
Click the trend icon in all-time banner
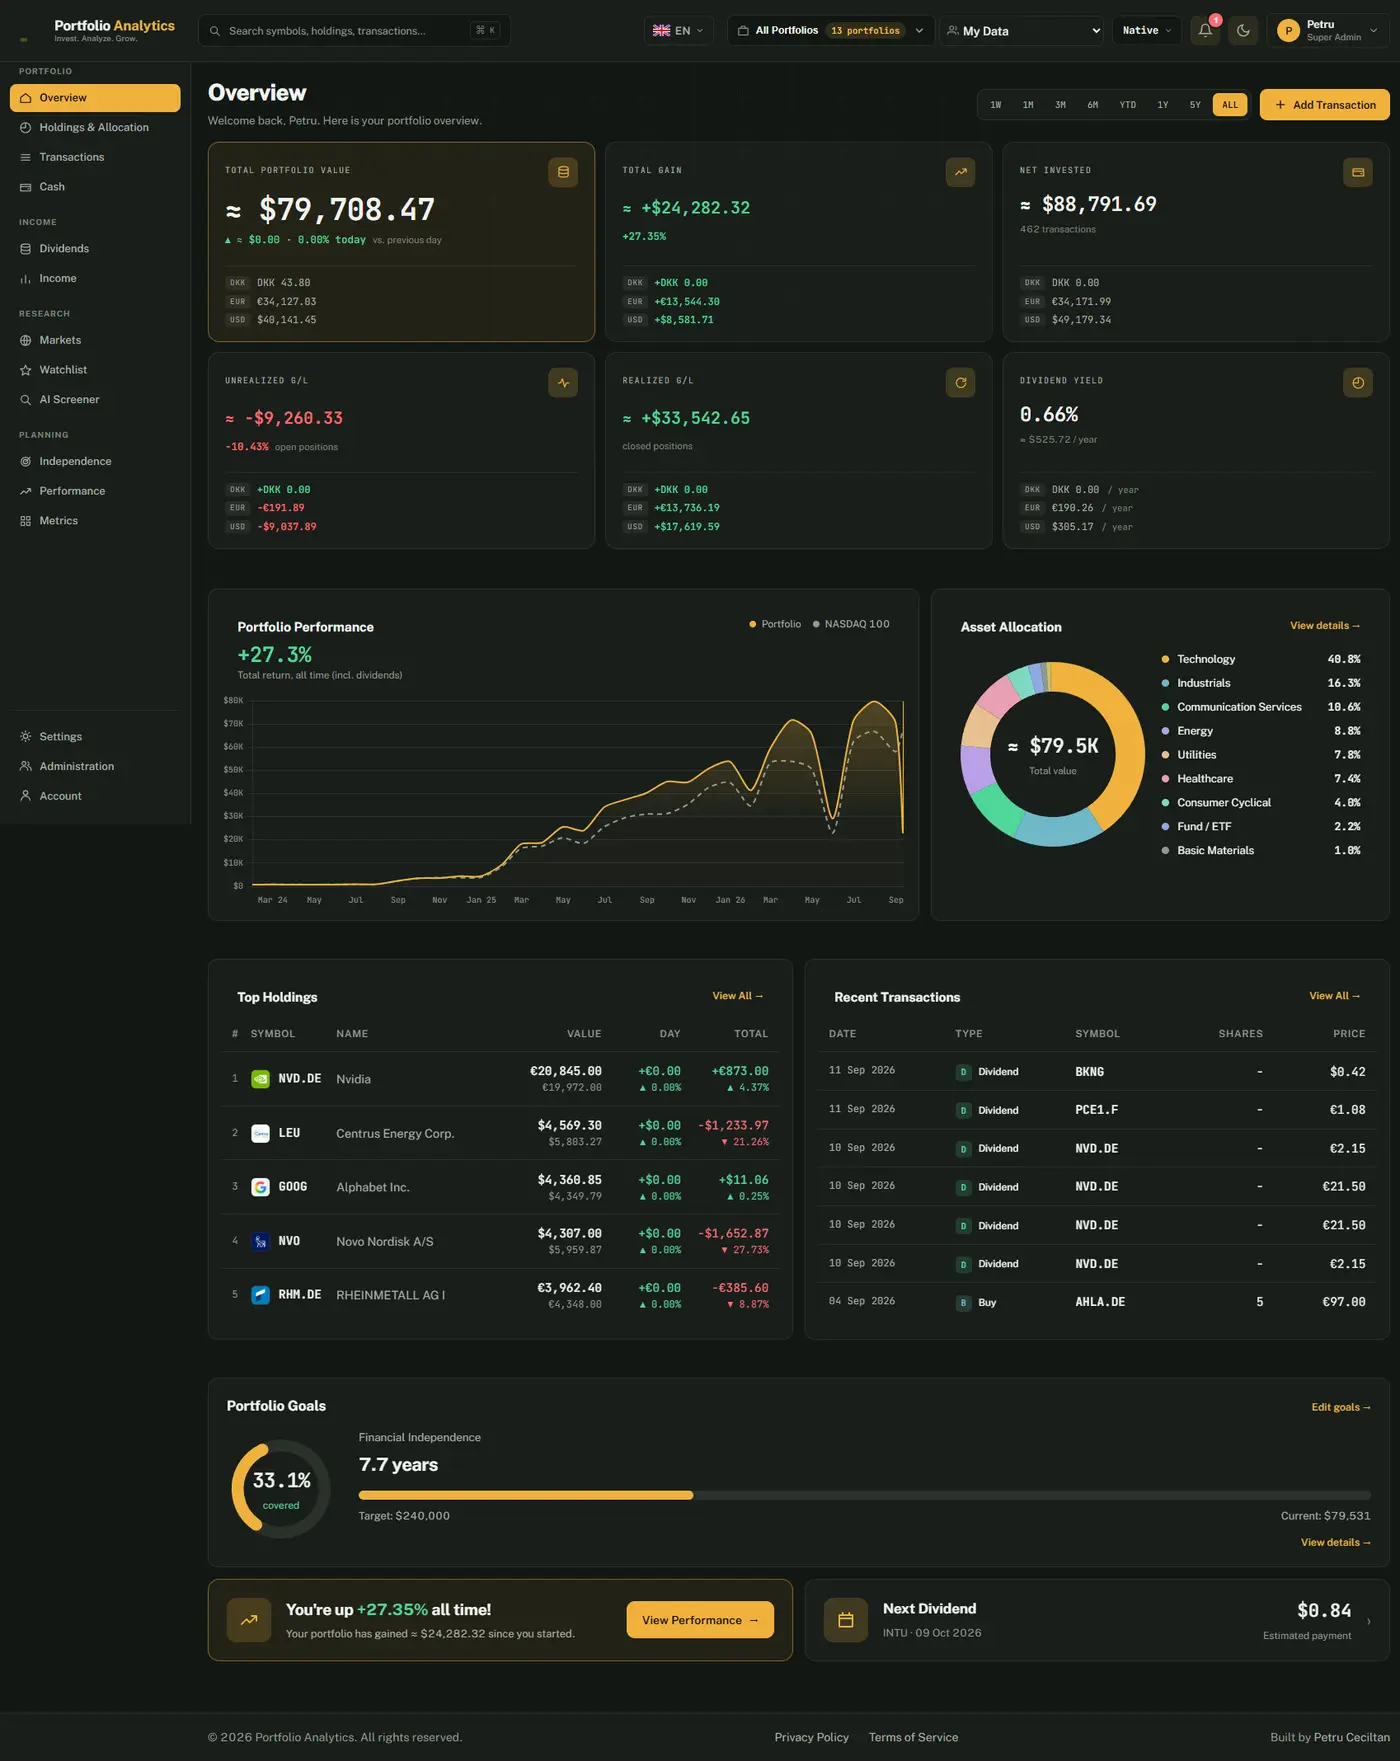[249, 1620]
